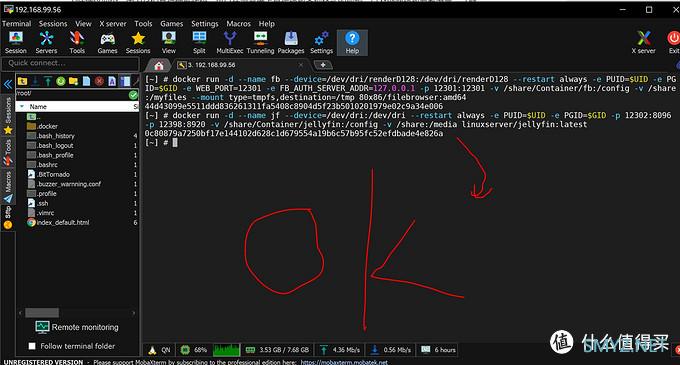Click the letter A document icon in SFTP toolbar
Image resolution: width=680 pixels, height=365 pixels.
click(112, 81)
